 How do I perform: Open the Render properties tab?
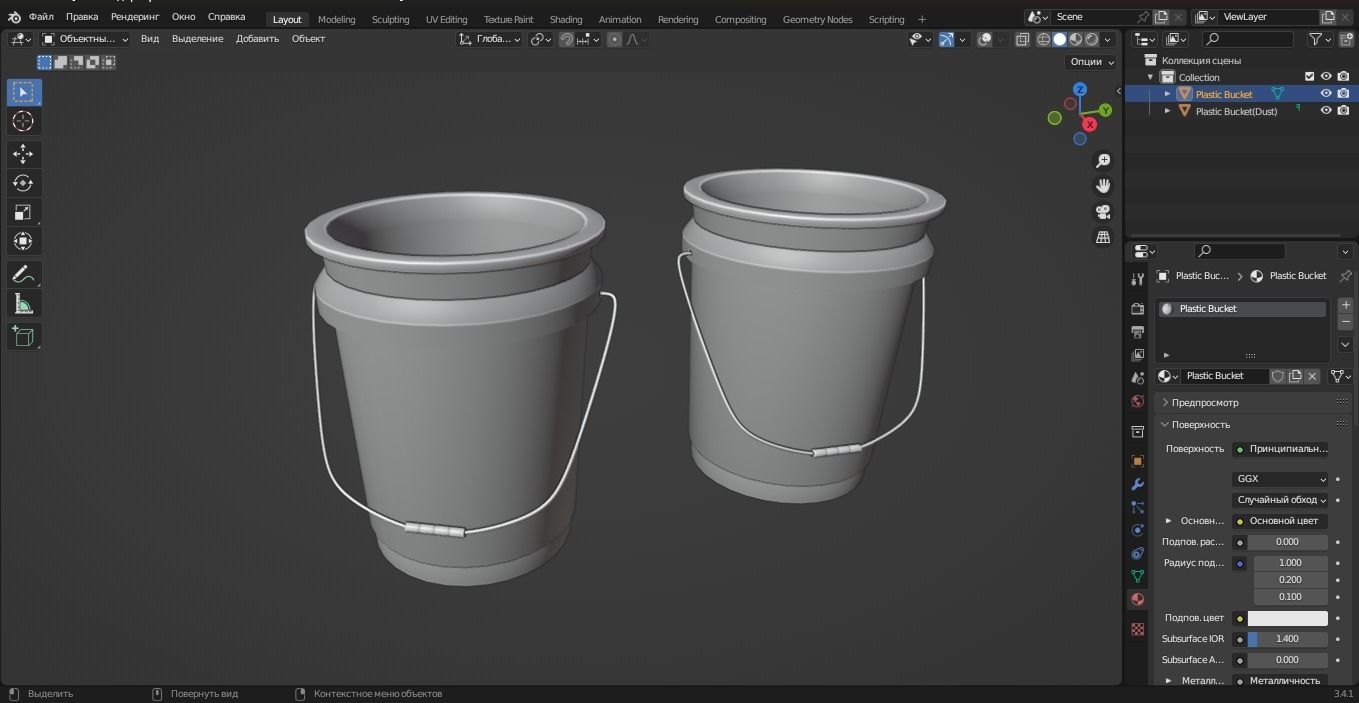(1137, 309)
